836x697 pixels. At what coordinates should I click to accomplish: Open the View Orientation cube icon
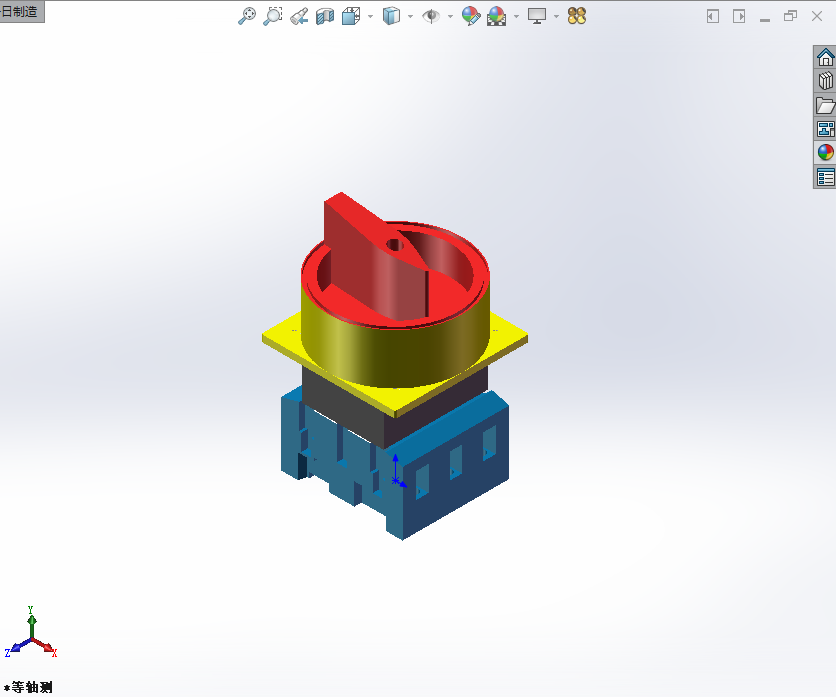pos(351,16)
